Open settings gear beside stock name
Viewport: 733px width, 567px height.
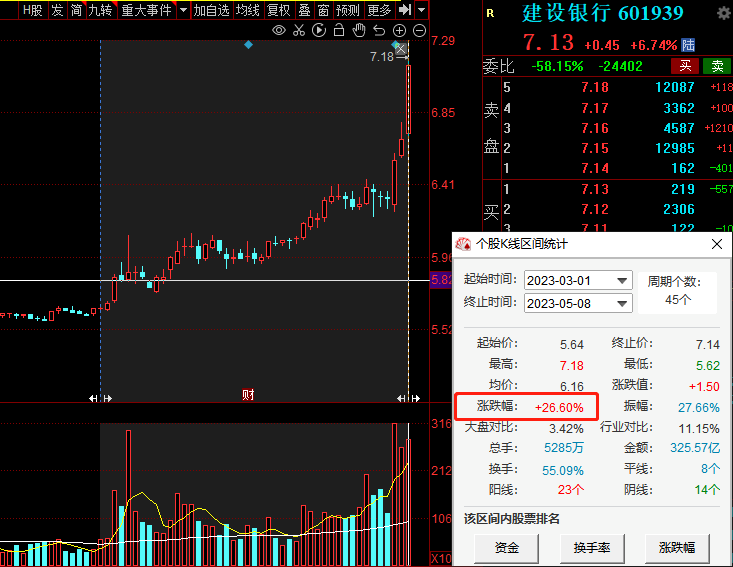[723, 14]
